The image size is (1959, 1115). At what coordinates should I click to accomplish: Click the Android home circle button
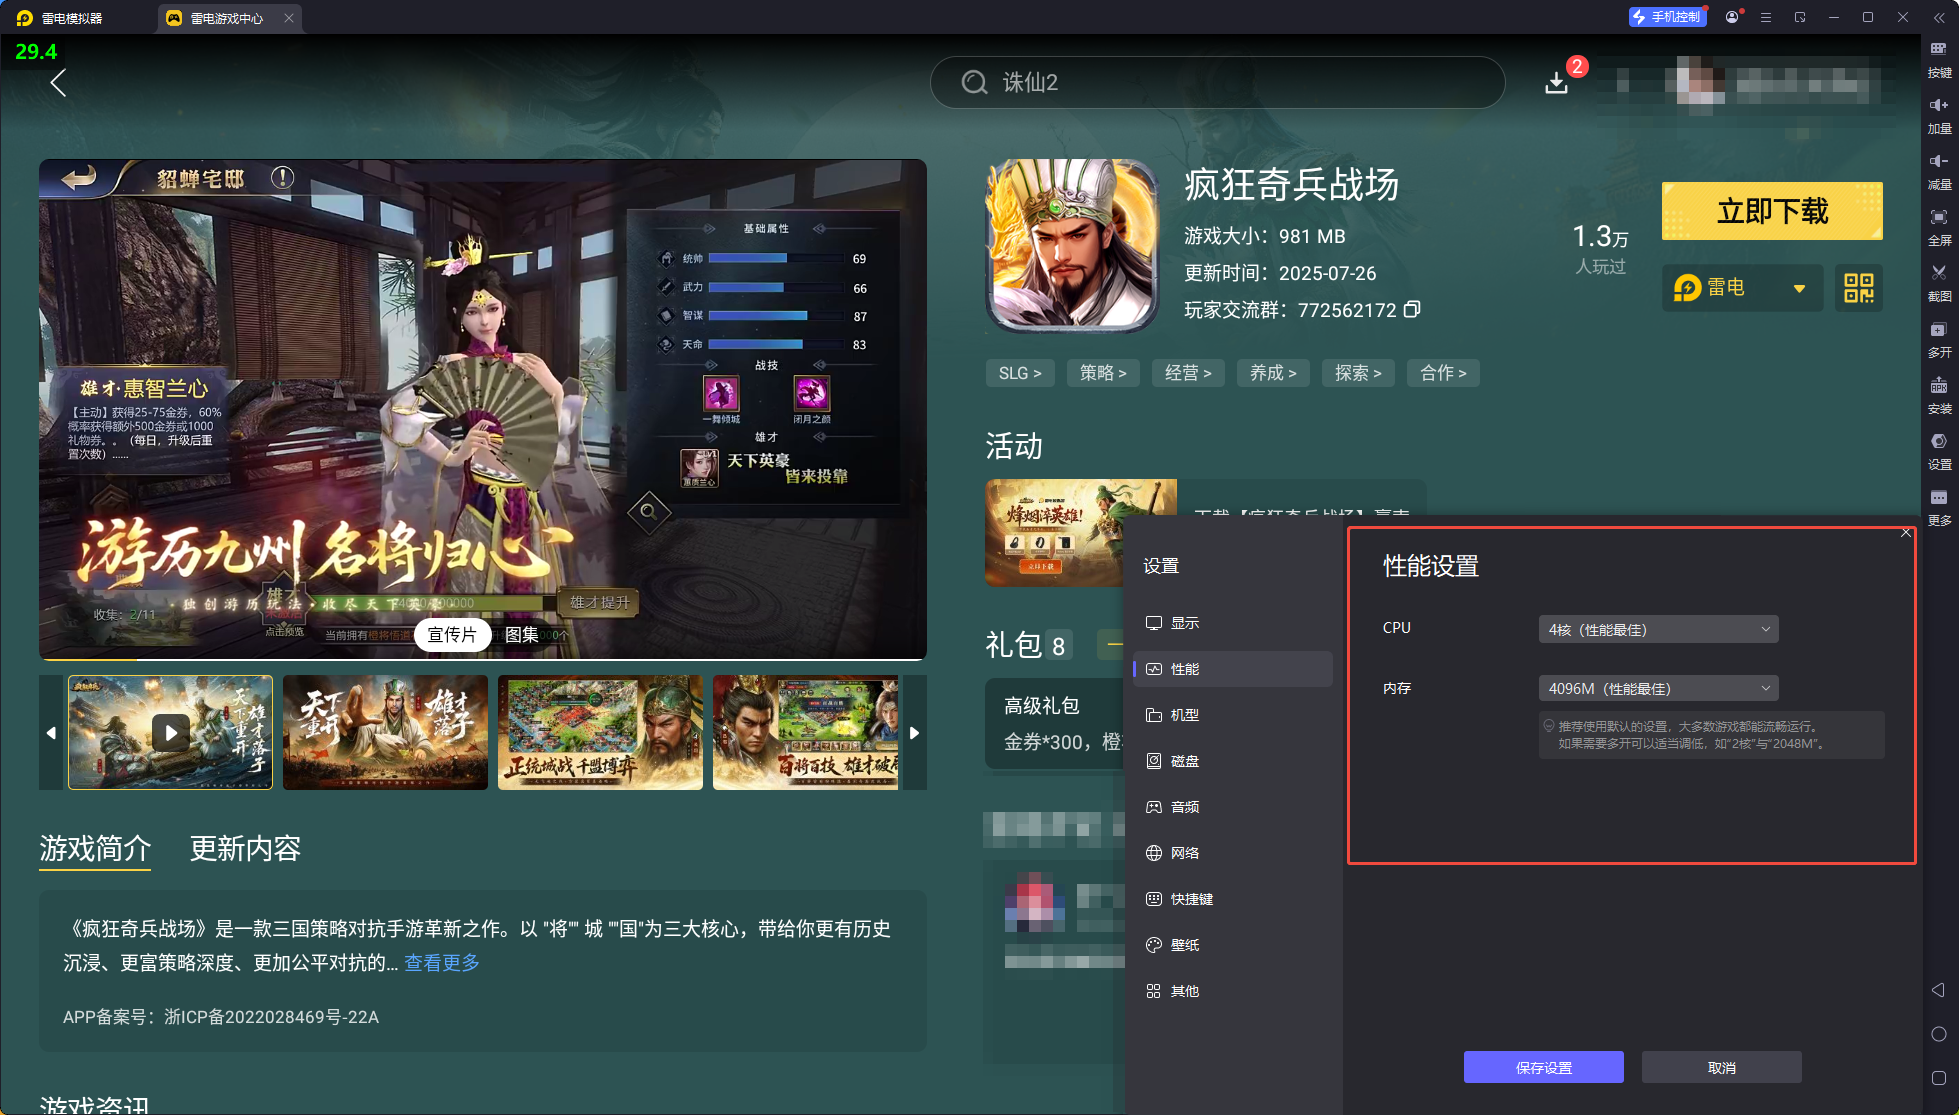point(1938,1034)
